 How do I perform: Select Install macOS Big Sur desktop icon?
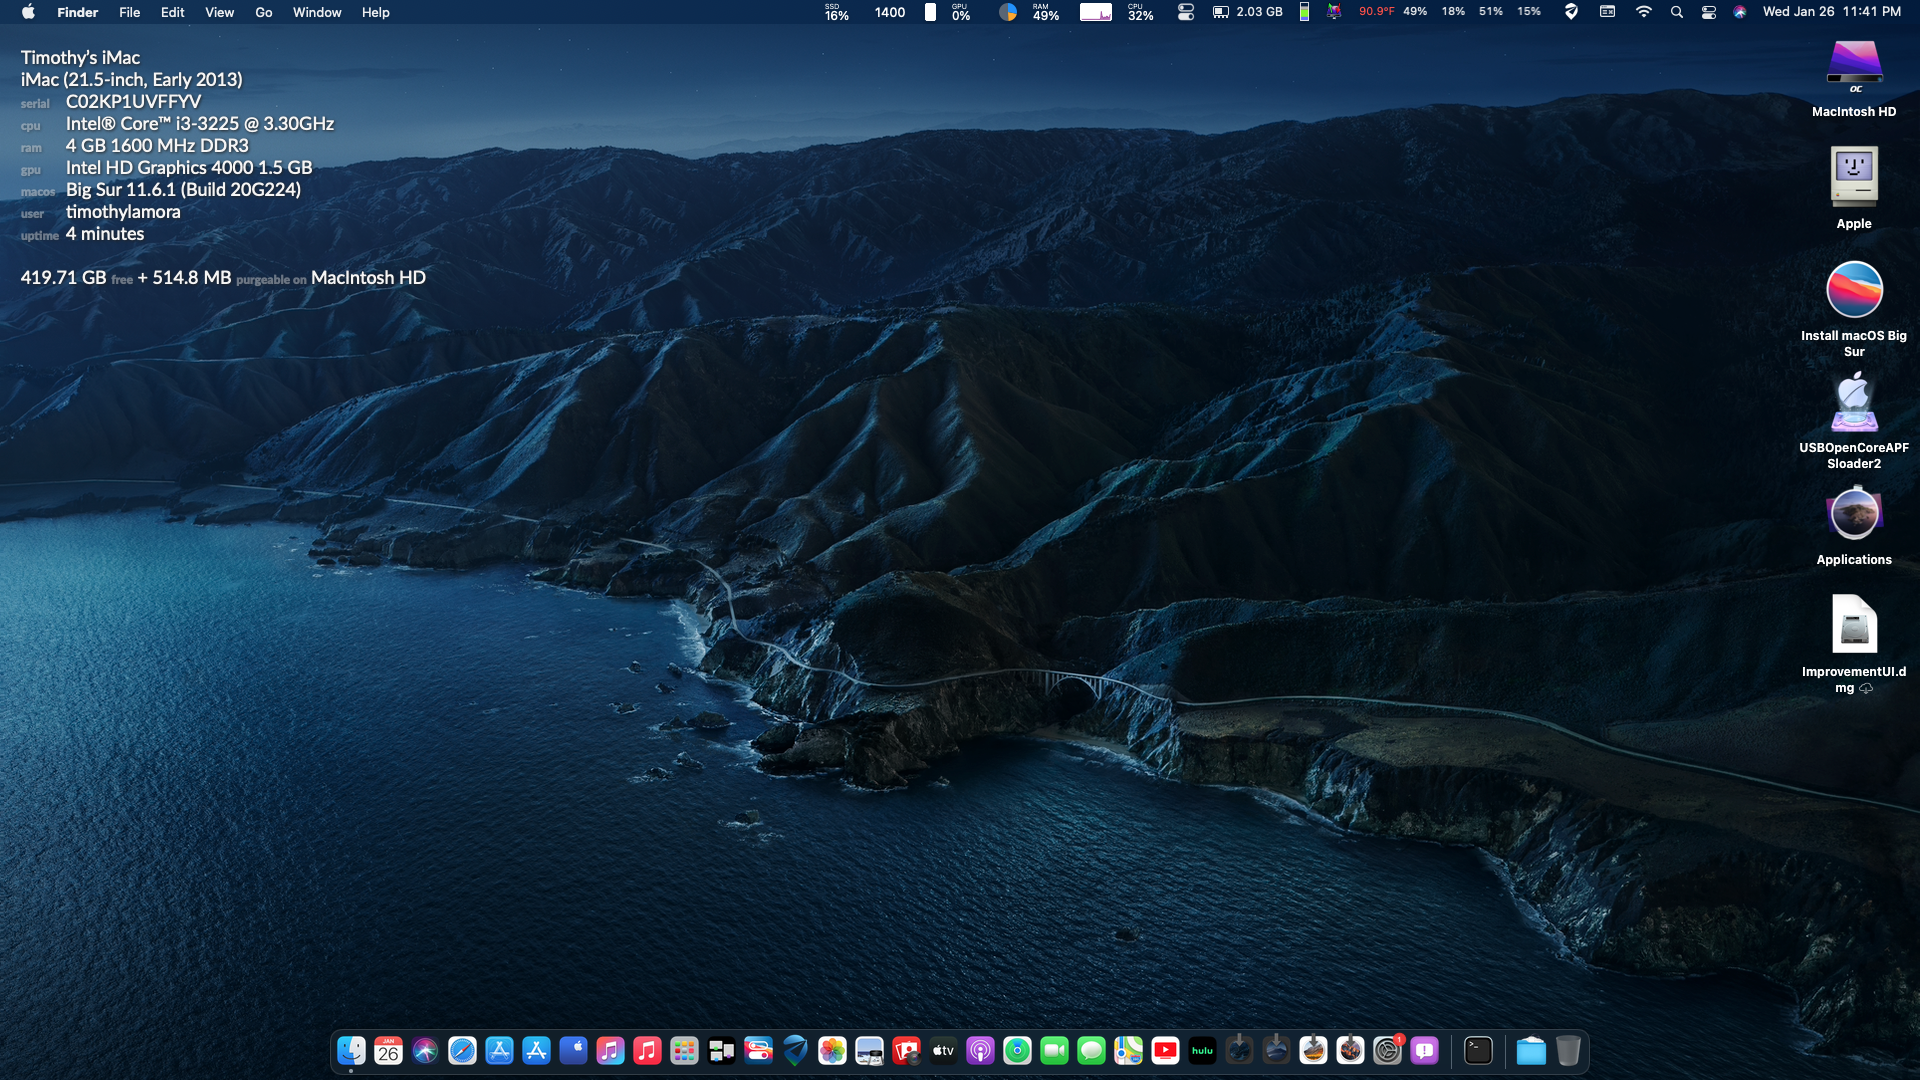(1854, 290)
